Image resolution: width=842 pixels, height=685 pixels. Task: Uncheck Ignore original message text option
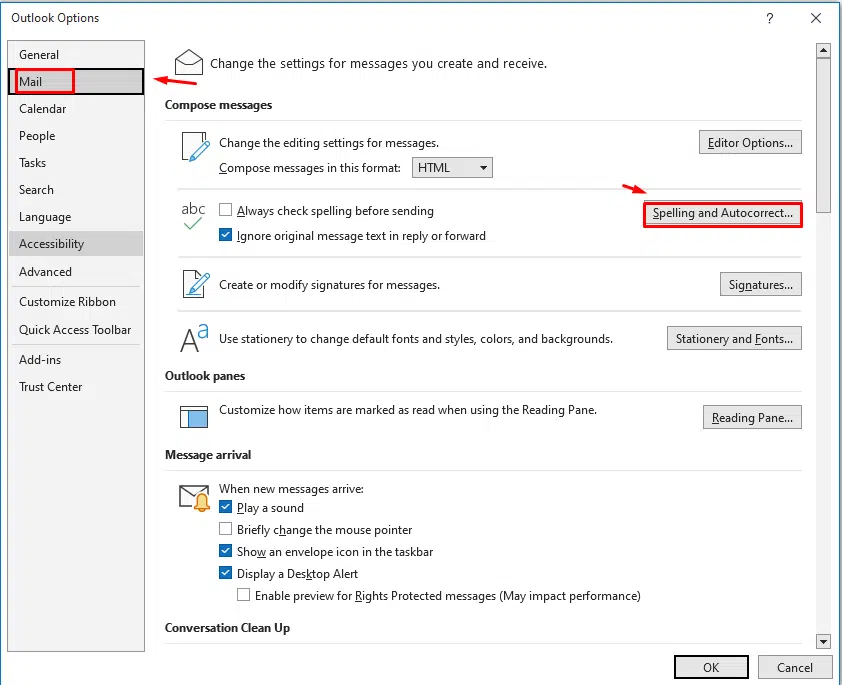[x=226, y=235]
